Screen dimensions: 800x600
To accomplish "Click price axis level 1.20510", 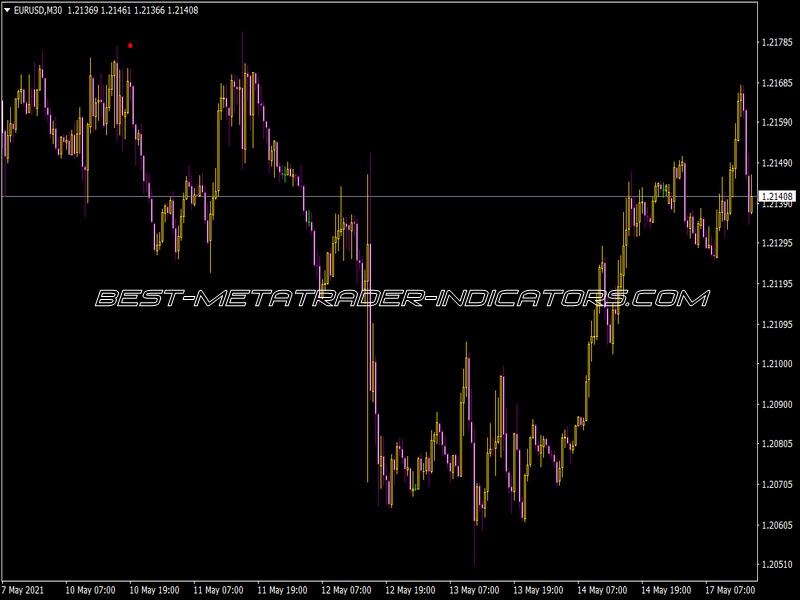I will click(777, 565).
